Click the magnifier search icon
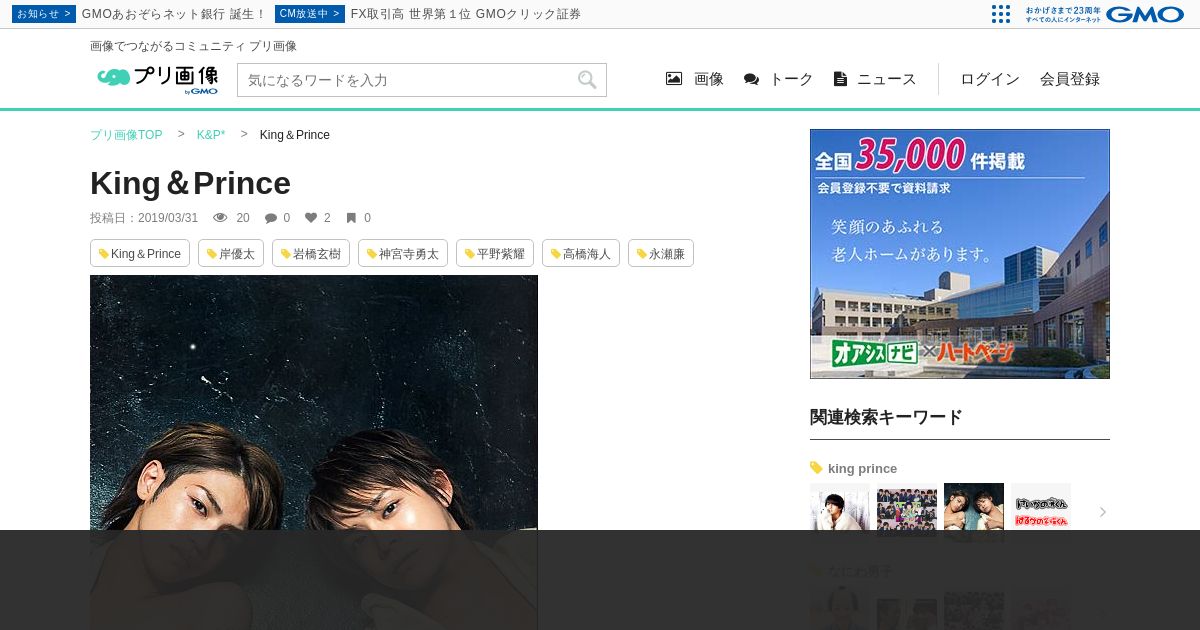Image resolution: width=1200 pixels, height=630 pixels. click(x=587, y=80)
